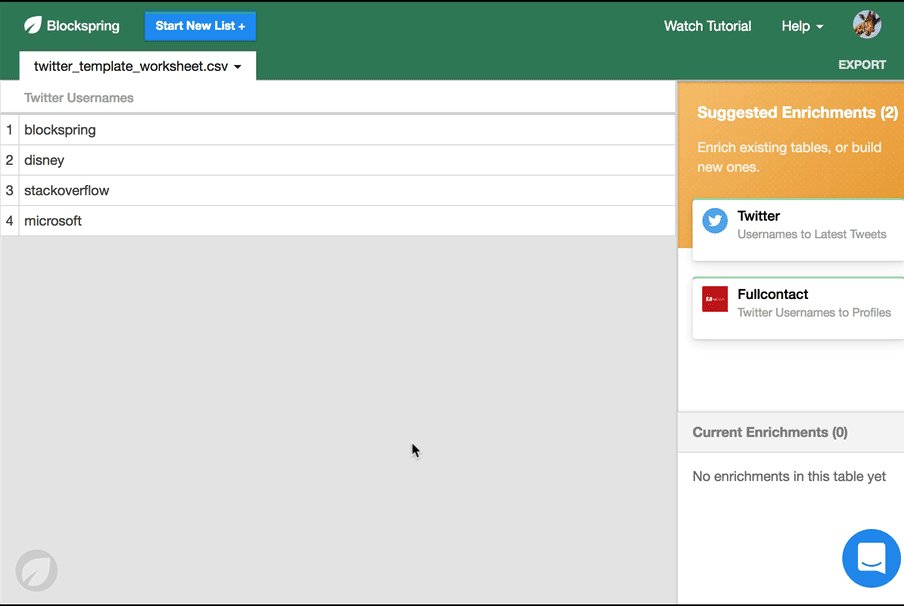The height and width of the screenshot is (606, 904).
Task: Click the Blockspring leaf logo icon
Action: tap(33, 25)
